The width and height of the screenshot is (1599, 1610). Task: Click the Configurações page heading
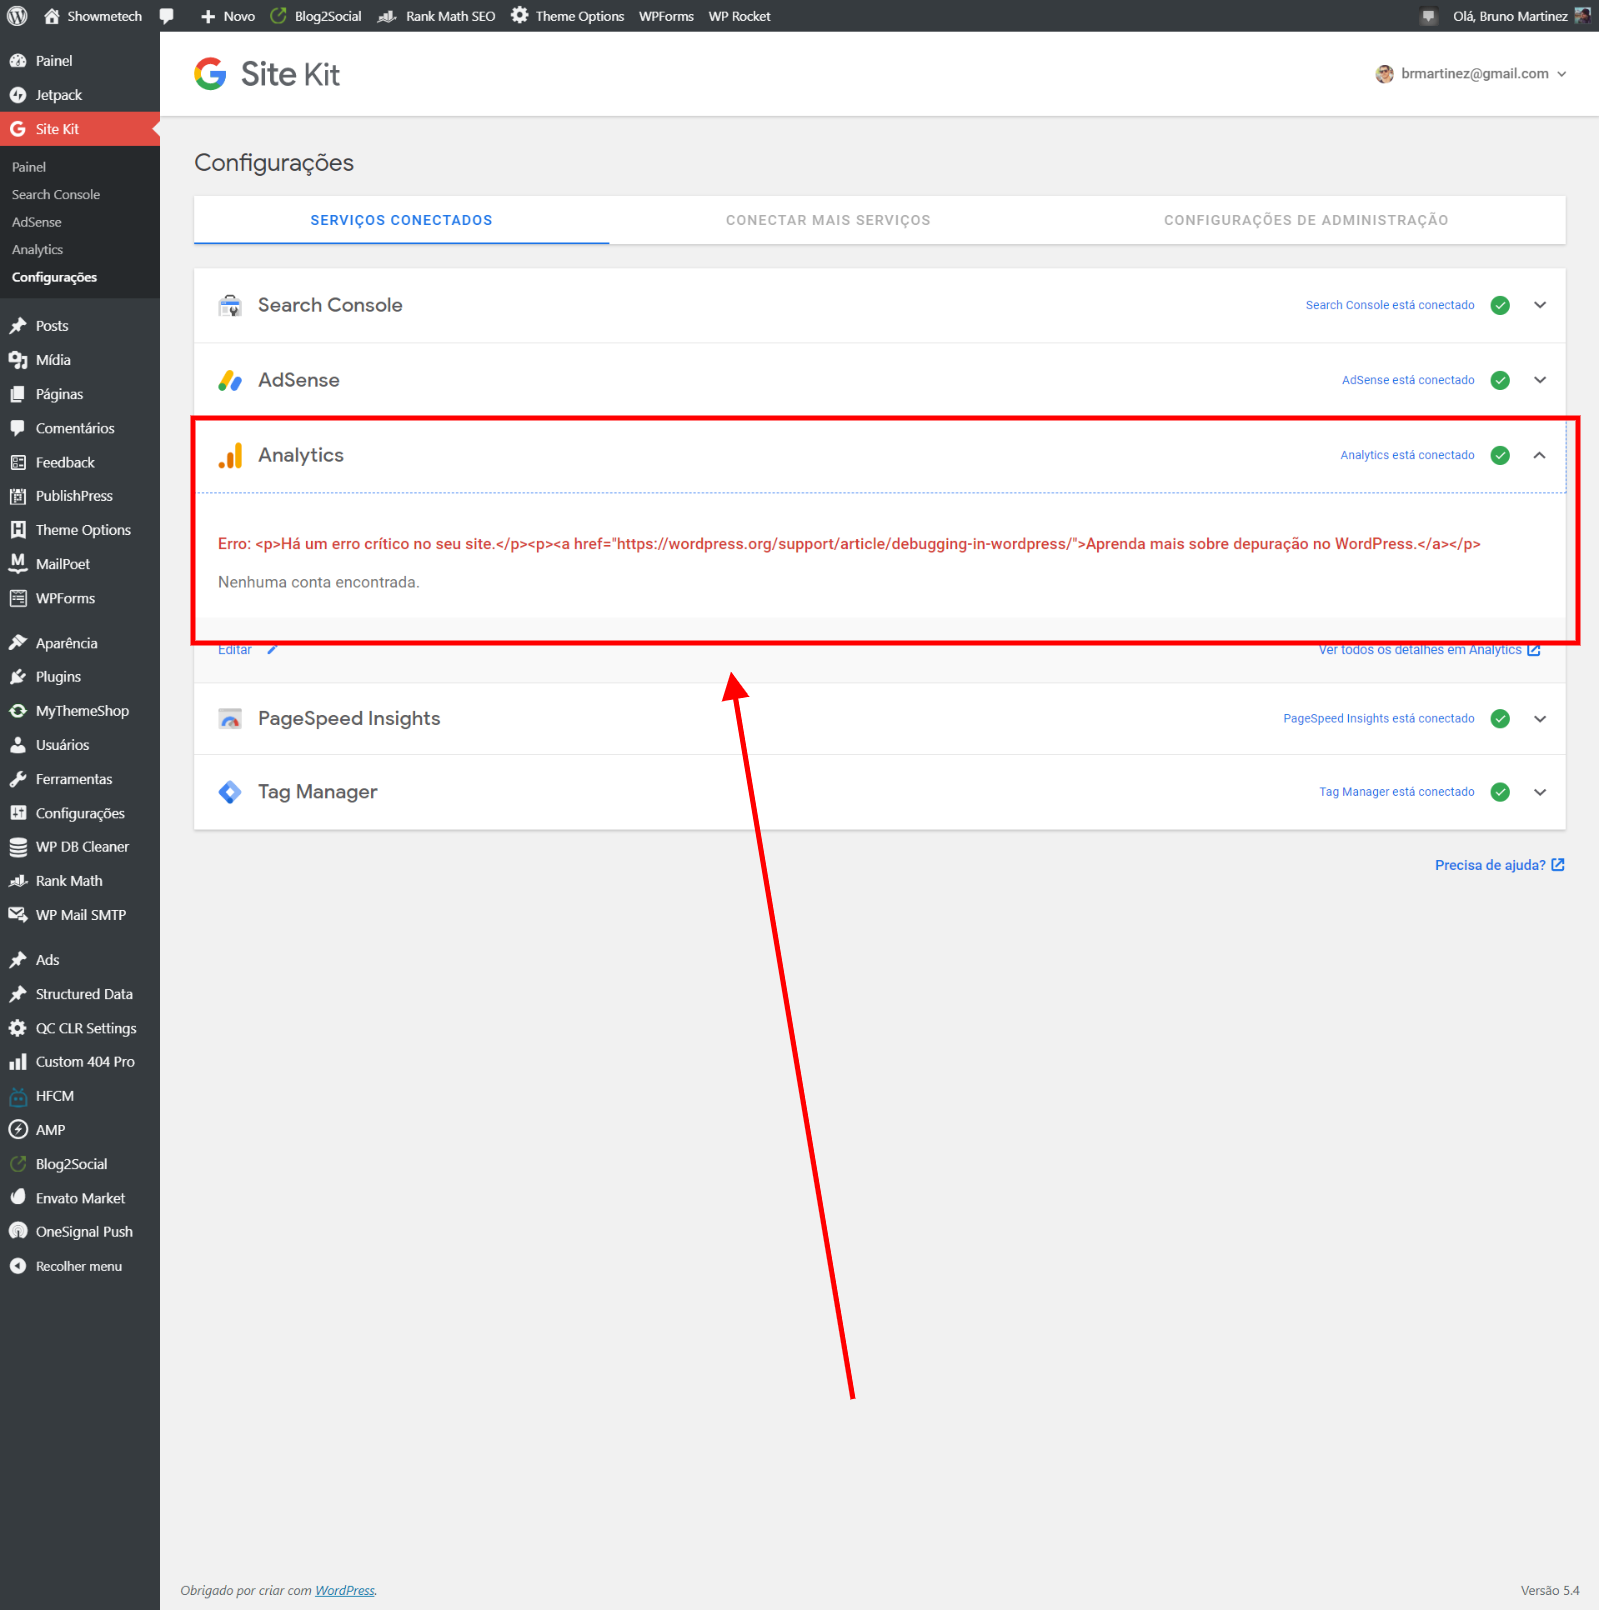click(x=274, y=163)
